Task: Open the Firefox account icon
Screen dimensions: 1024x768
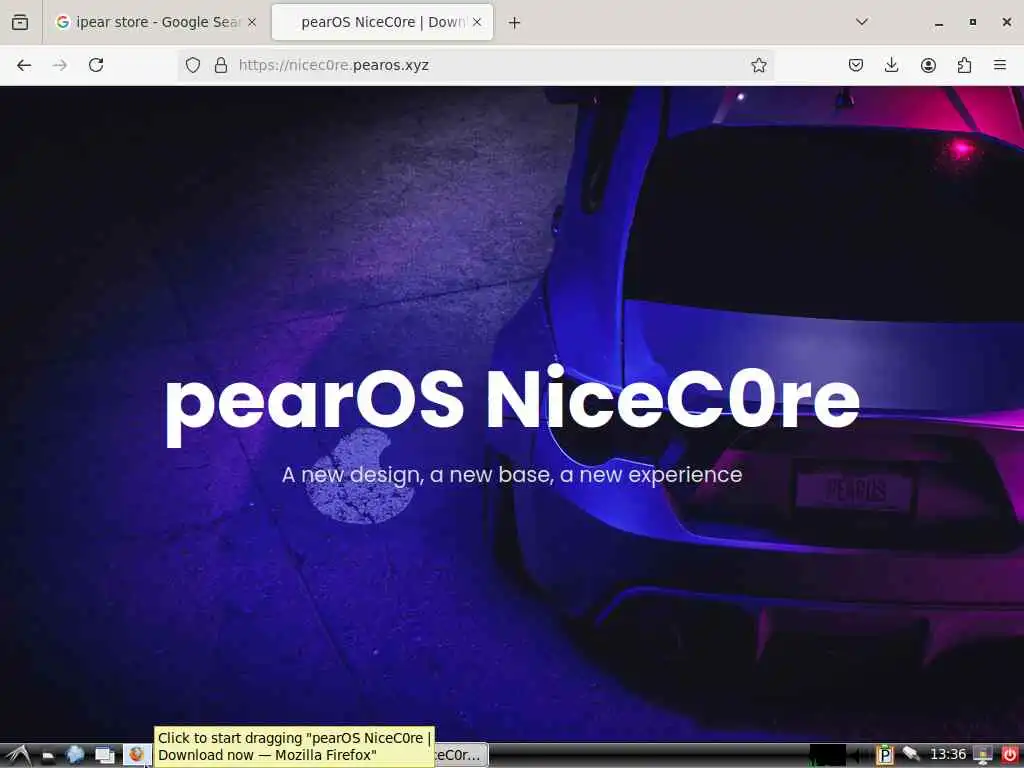Action: pyautogui.click(x=928, y=65)
